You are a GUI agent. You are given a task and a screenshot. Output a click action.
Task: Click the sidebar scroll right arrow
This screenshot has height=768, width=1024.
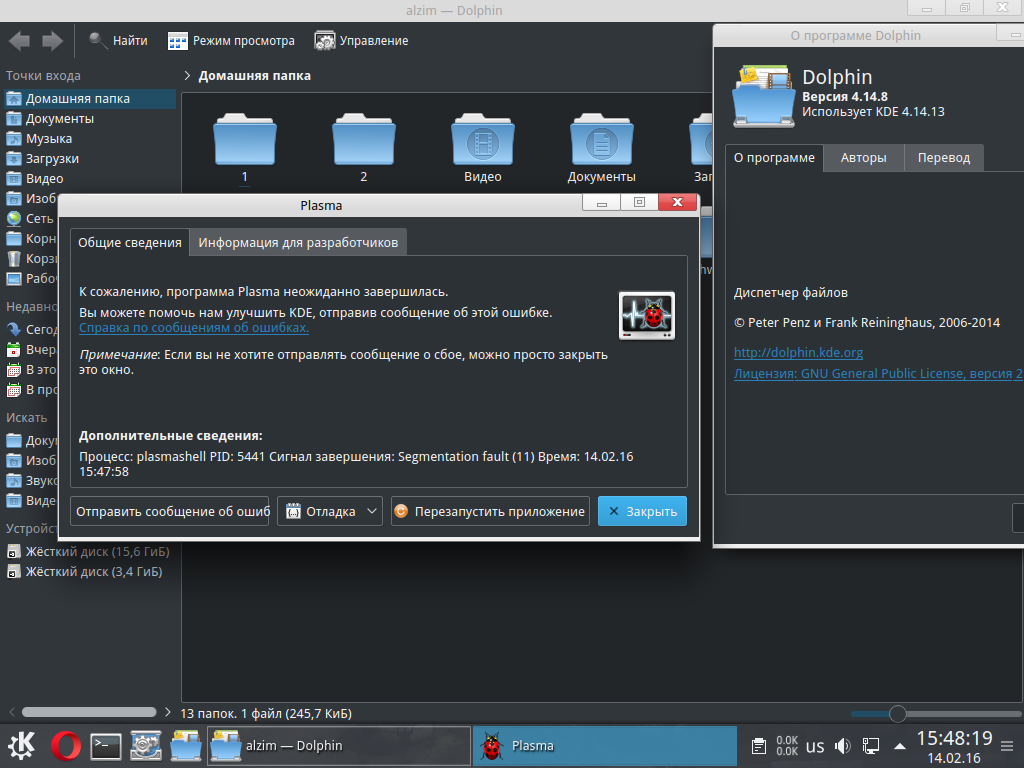coord(168,712)
